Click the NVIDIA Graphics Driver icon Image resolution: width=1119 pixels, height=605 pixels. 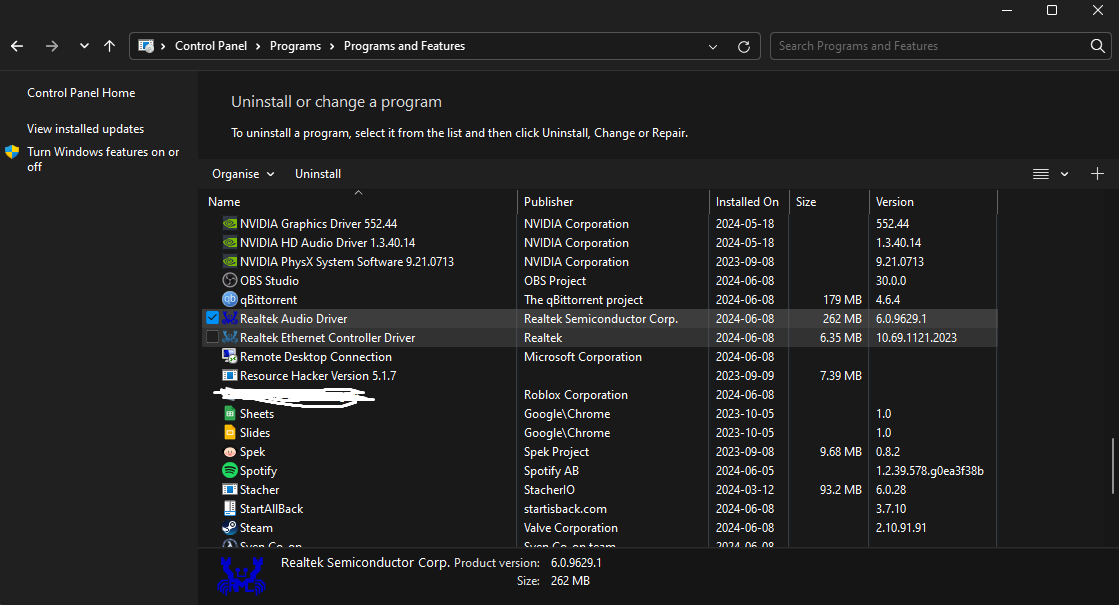coord(229,224)
